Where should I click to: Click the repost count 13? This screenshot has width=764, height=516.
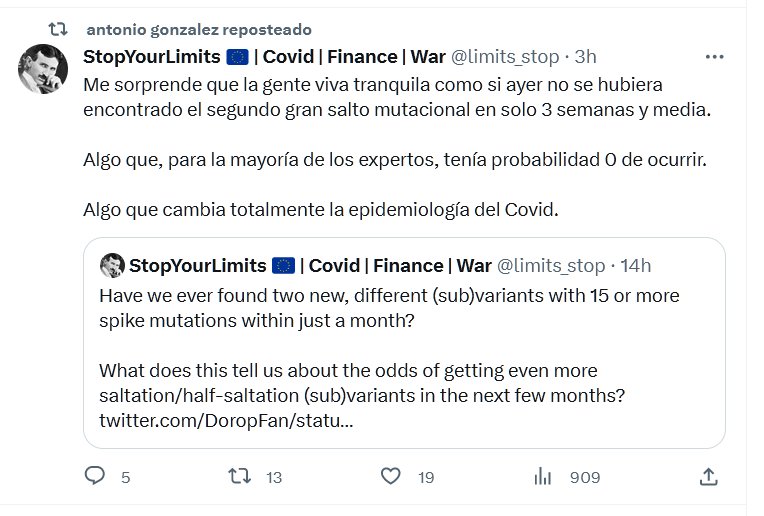273,478
